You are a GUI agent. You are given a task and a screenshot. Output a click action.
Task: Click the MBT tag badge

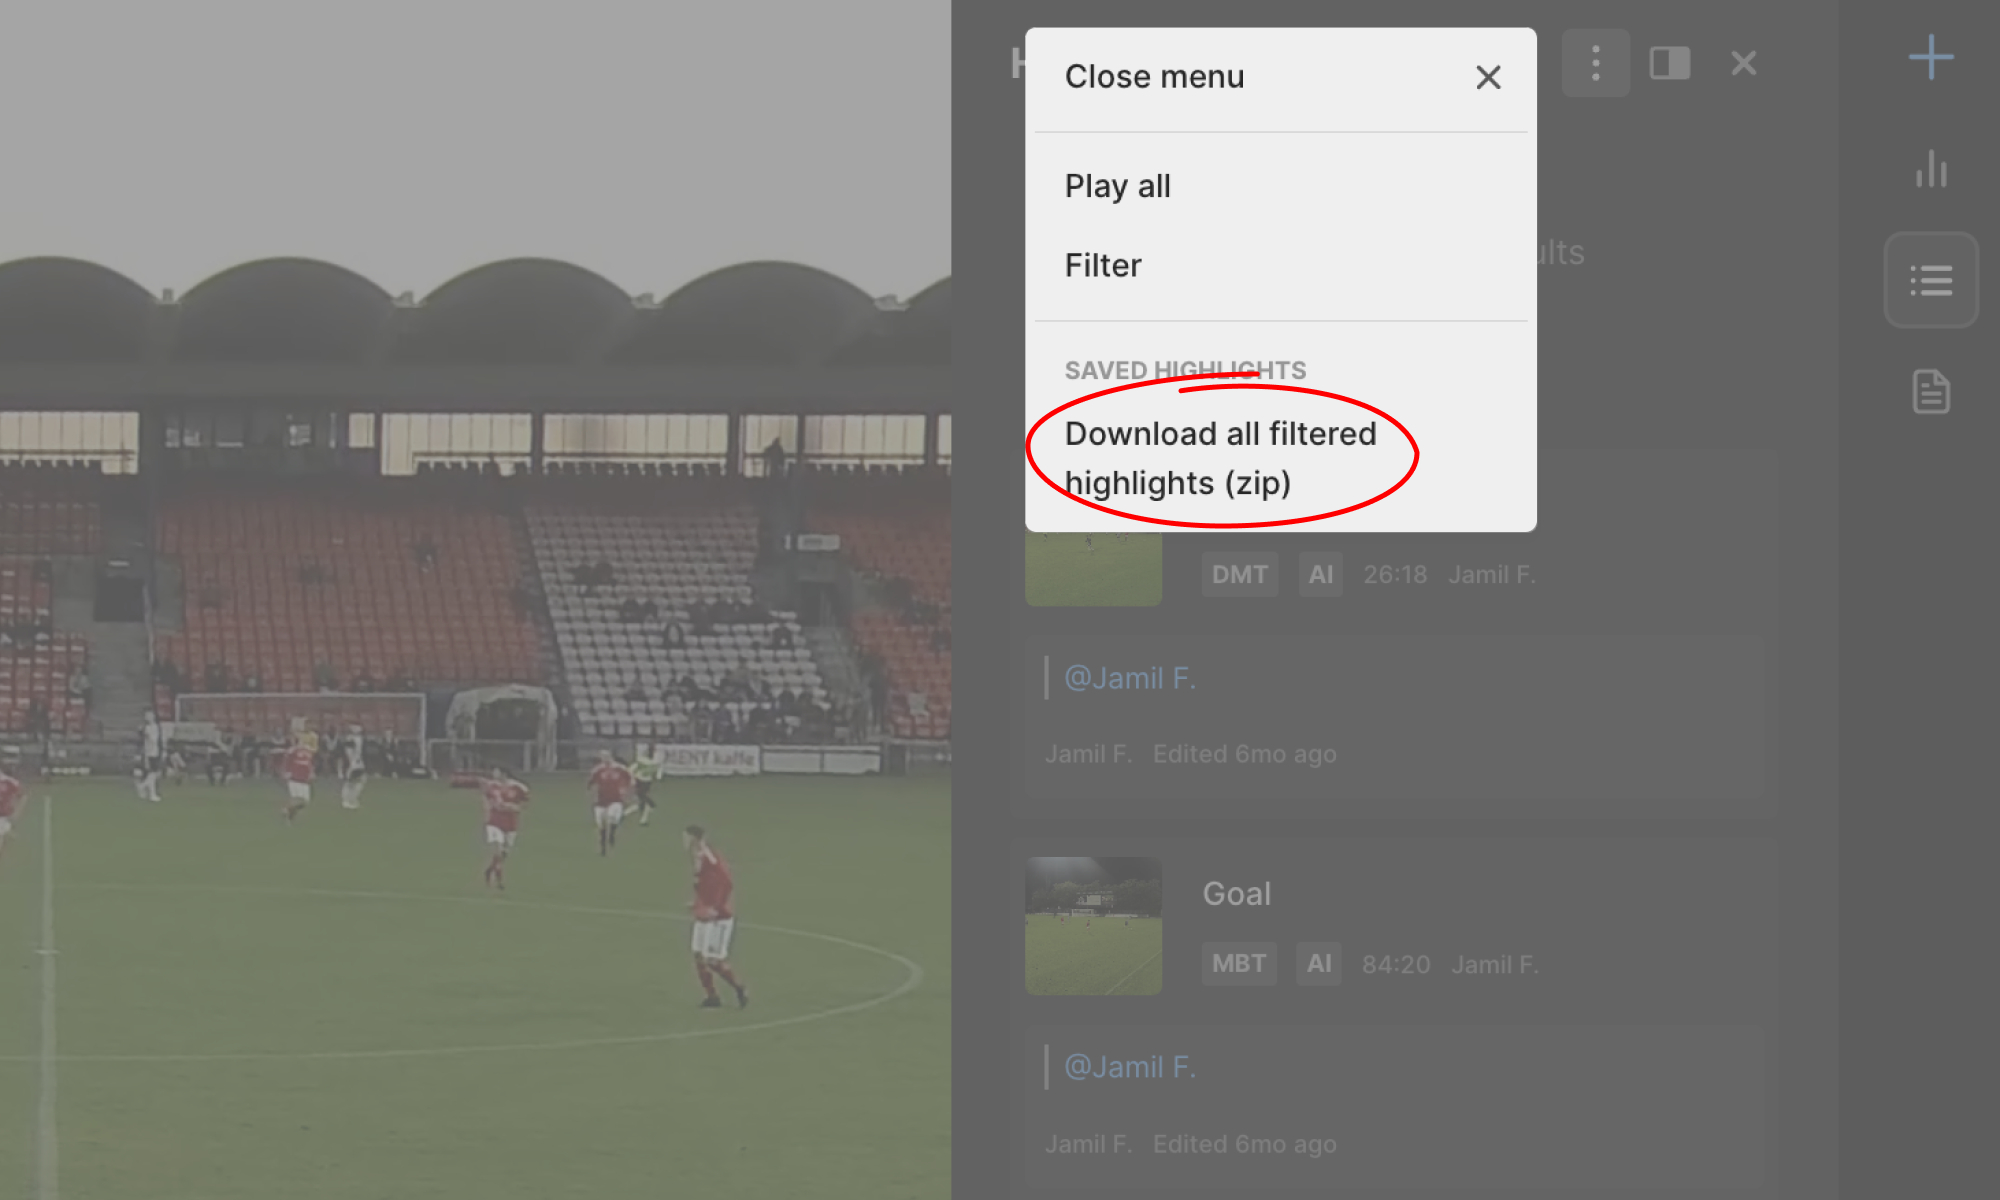point(1239,964)
